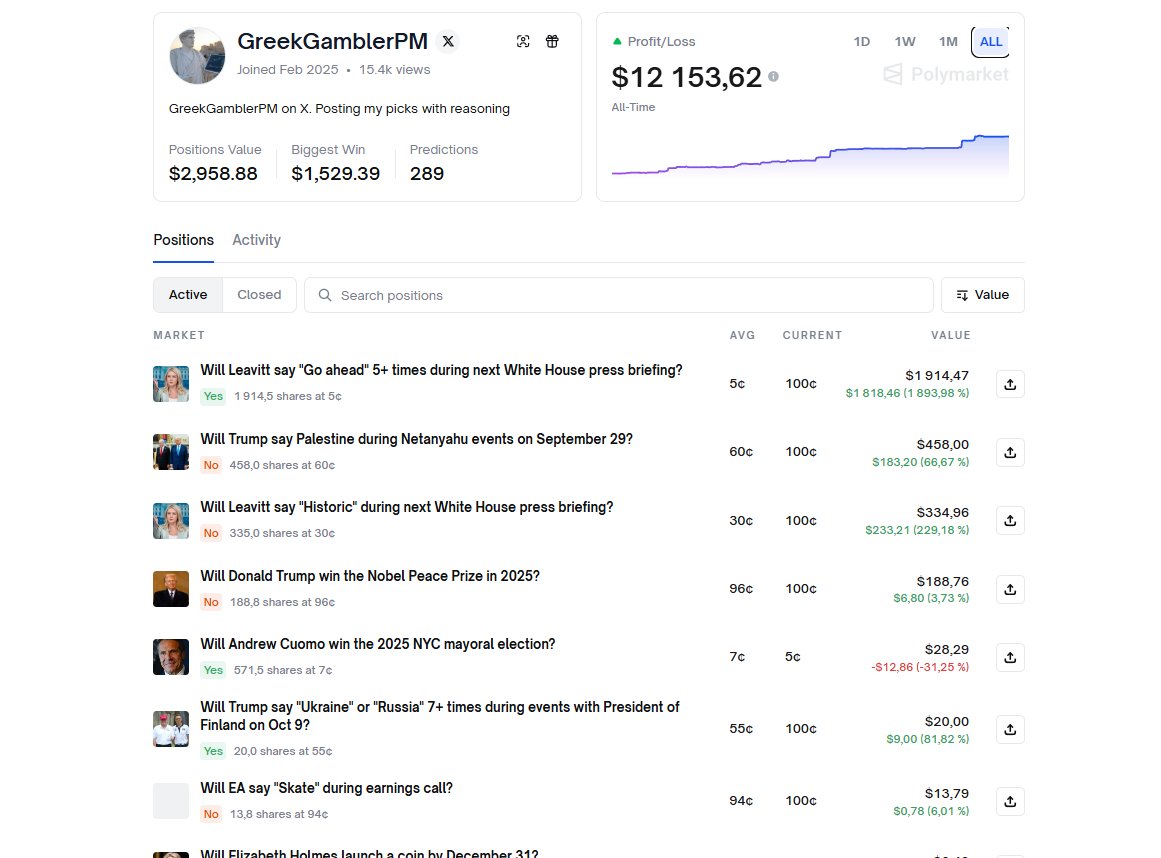Open the GreekGamblerPM avatar picture

pyautogui.click(x=197, y=56)
